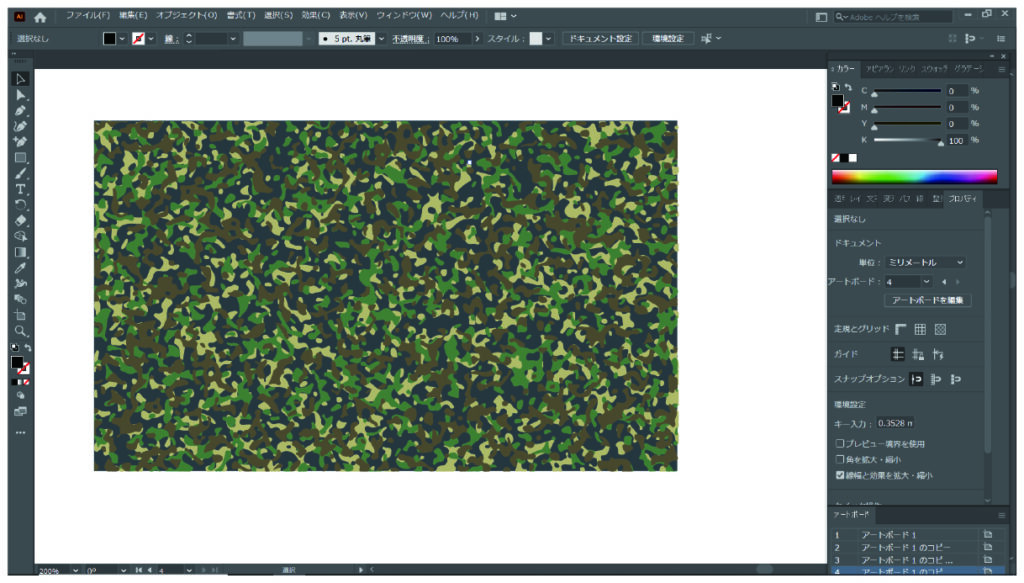Activate the Zoom magnifier tool

pyautogui.click(x=20, y=331)
